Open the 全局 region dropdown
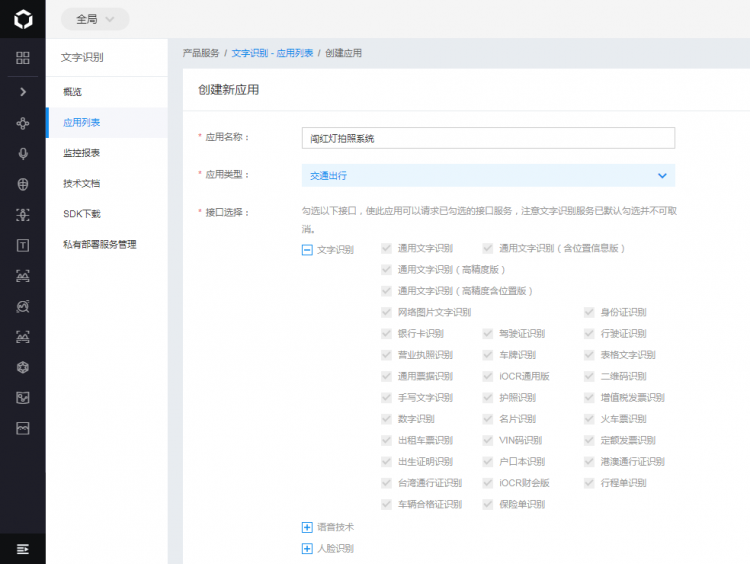750x564 pixels. pyautogui.click(x=95, y=19)
